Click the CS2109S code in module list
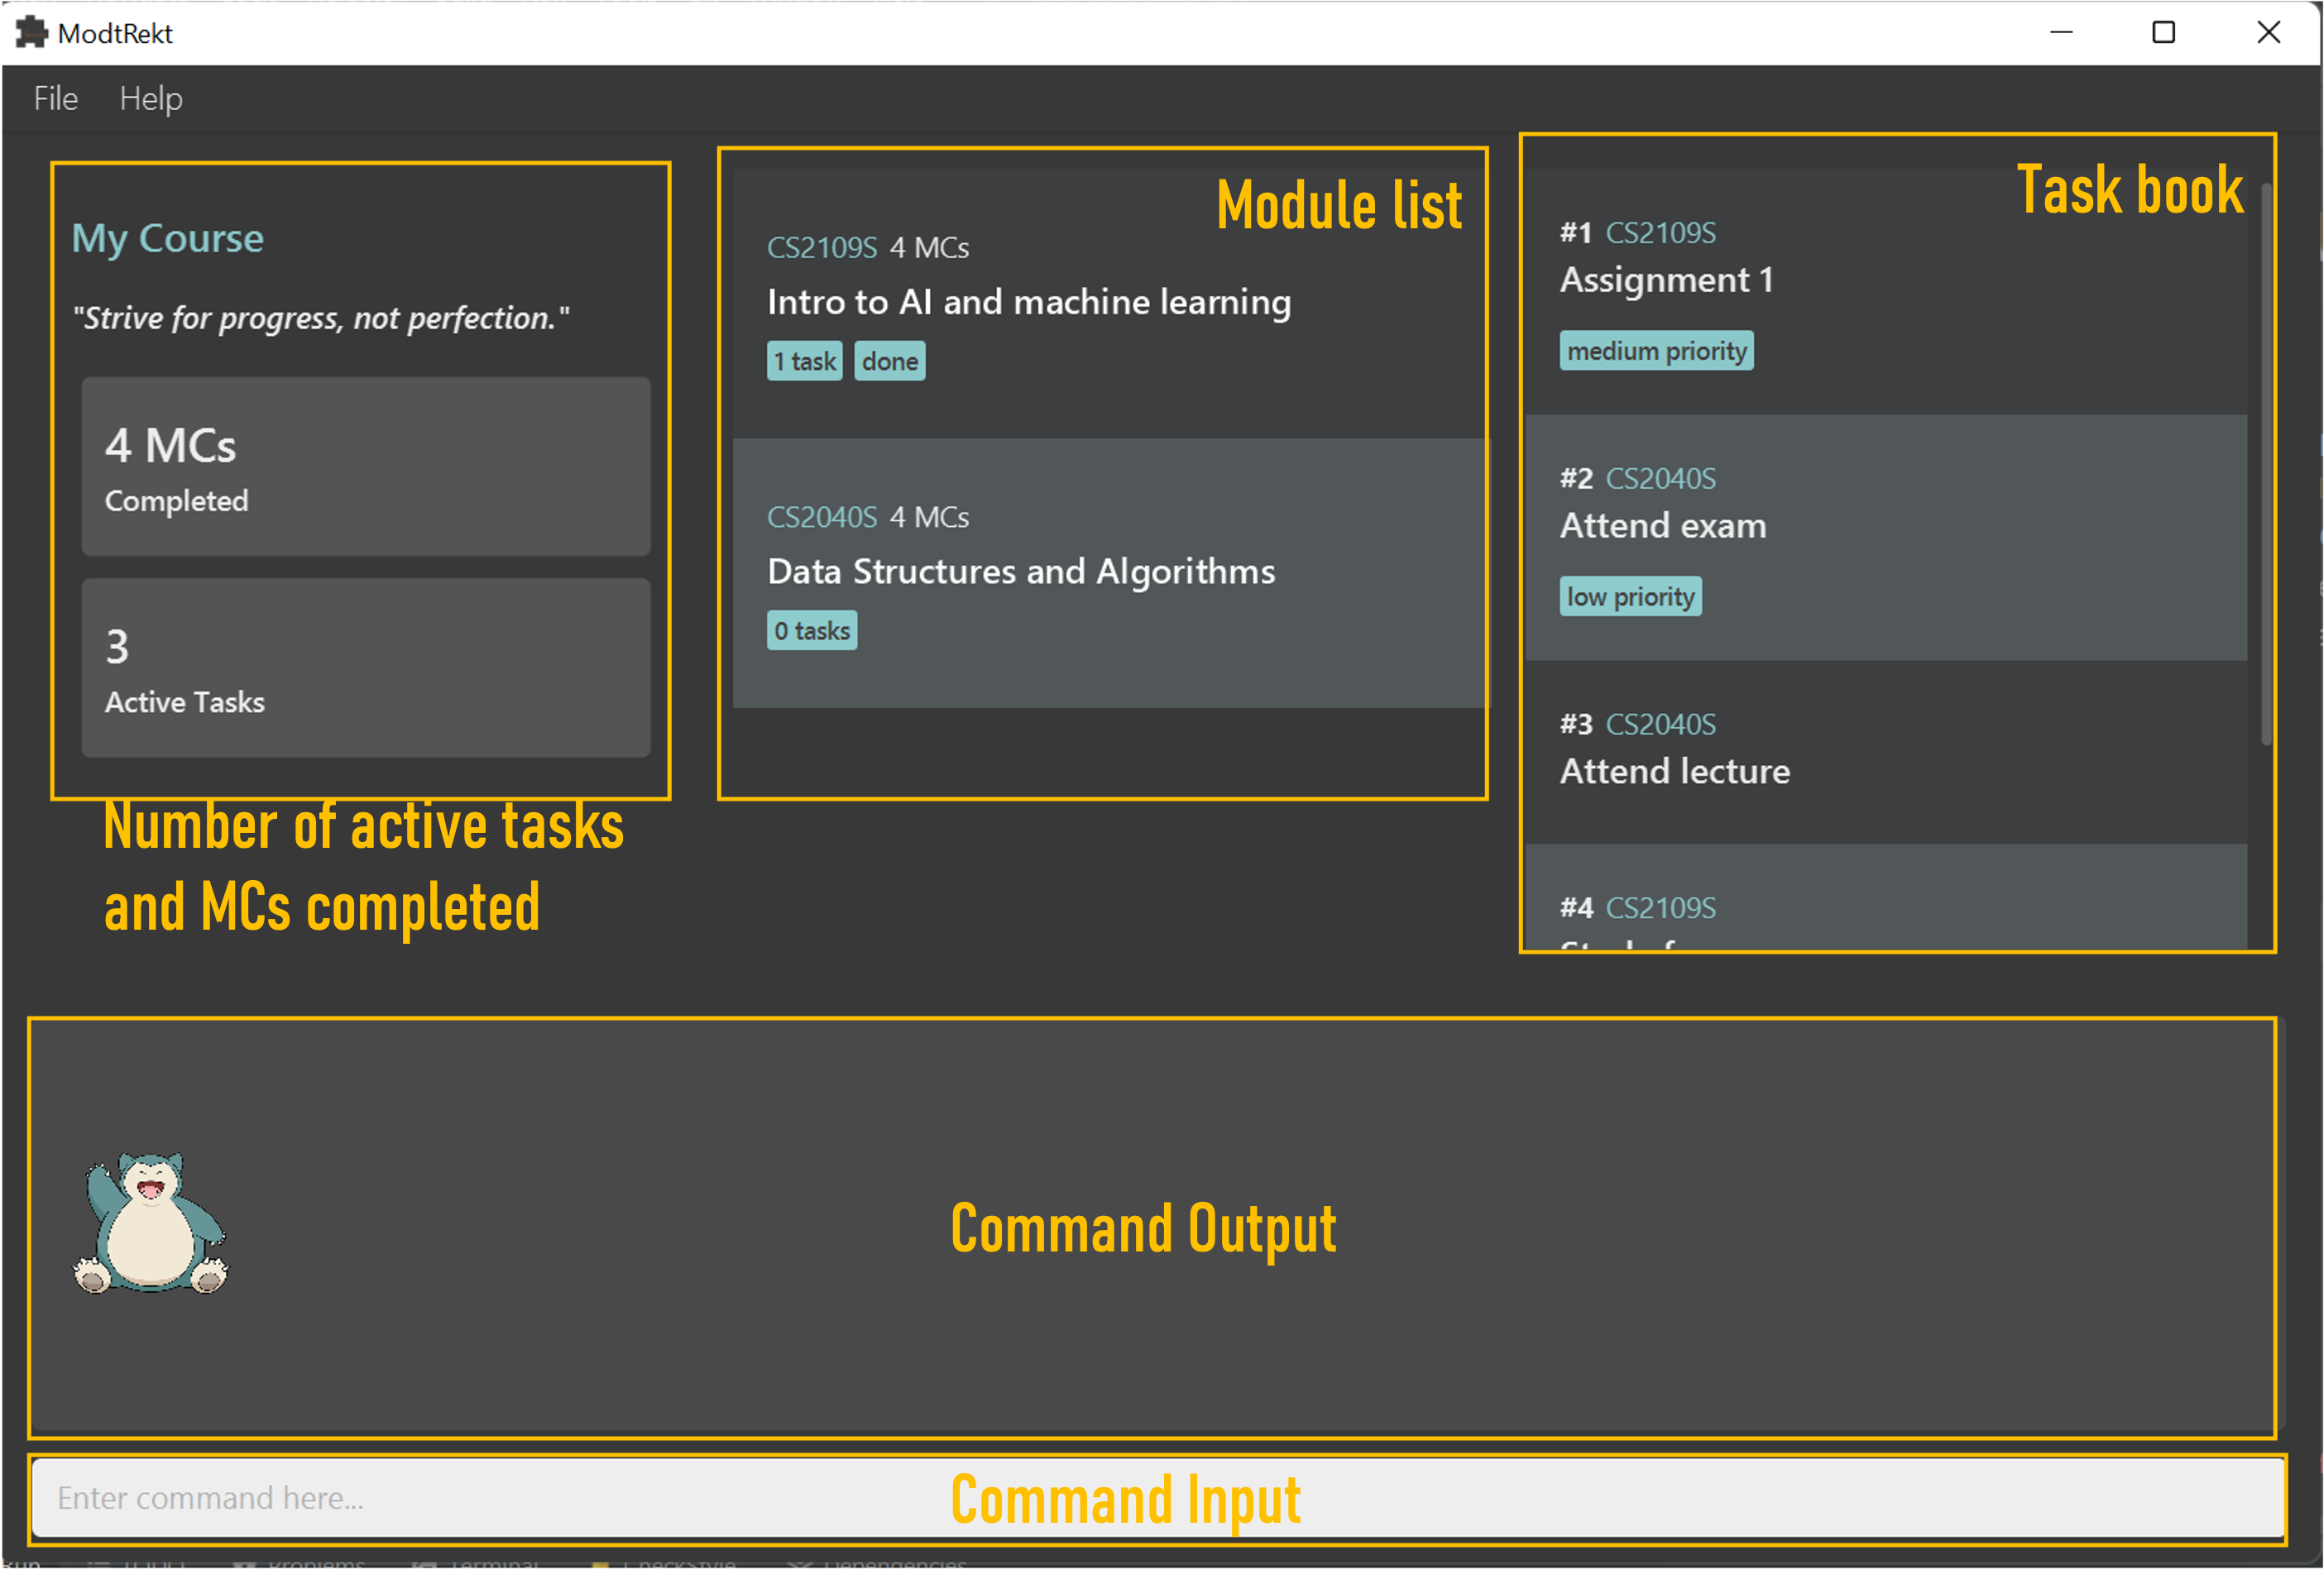This screenshot has height=1584, width=2324. point(824,249)
